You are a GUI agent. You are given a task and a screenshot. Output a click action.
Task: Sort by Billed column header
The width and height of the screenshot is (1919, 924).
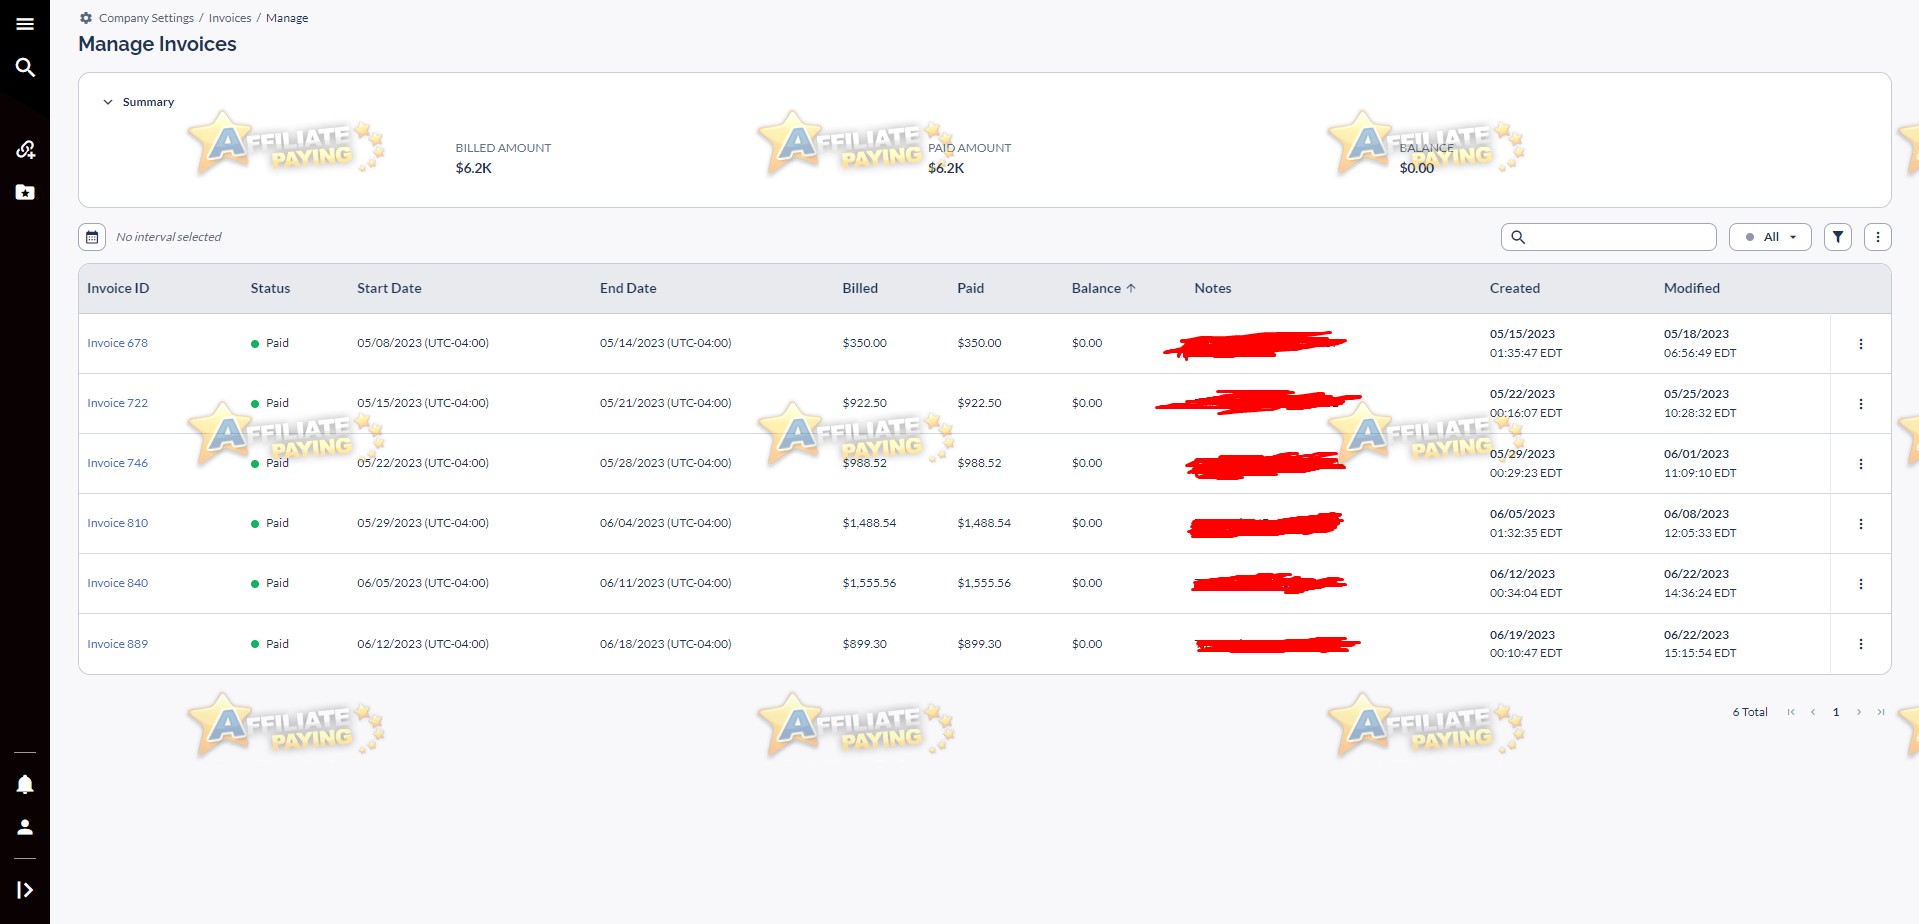pos(860,288)
